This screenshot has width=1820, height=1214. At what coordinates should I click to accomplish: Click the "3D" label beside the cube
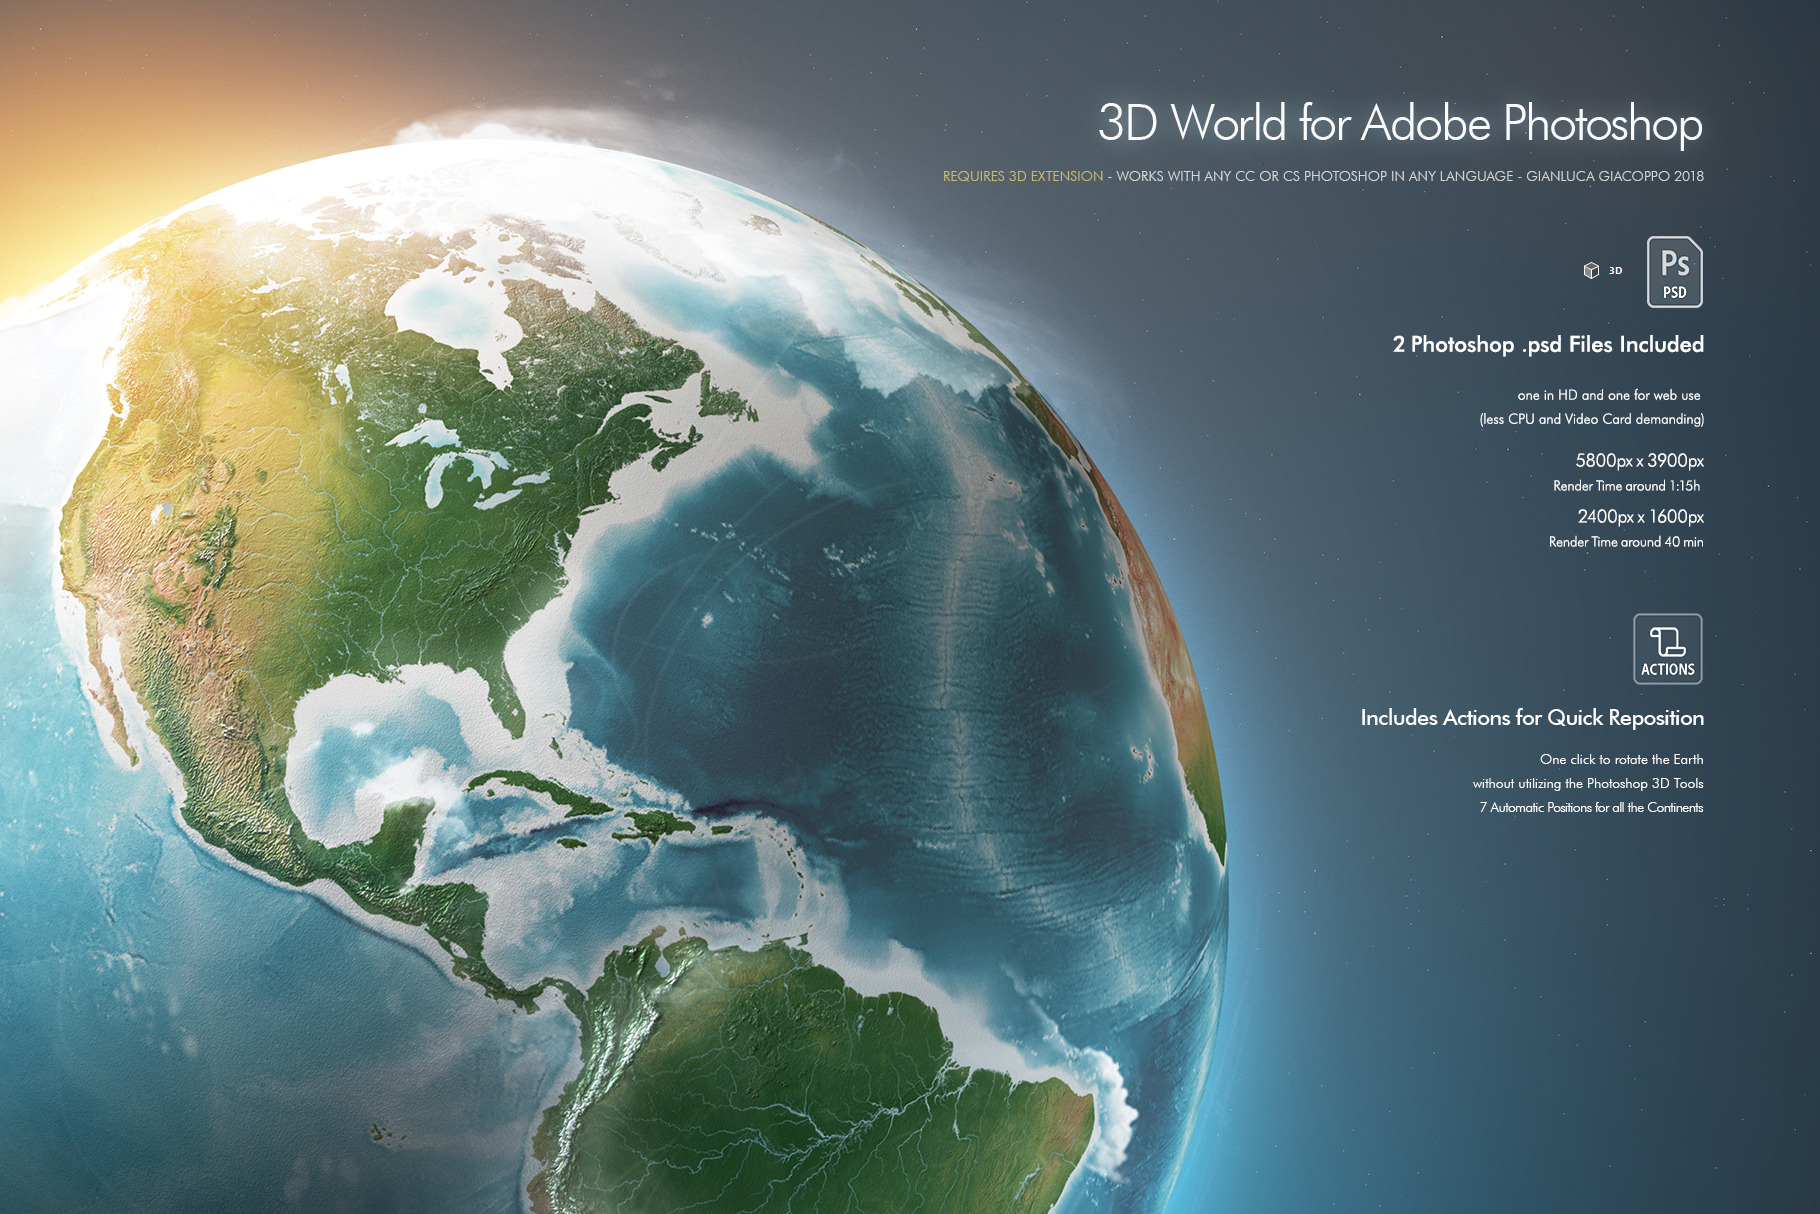1615,271
